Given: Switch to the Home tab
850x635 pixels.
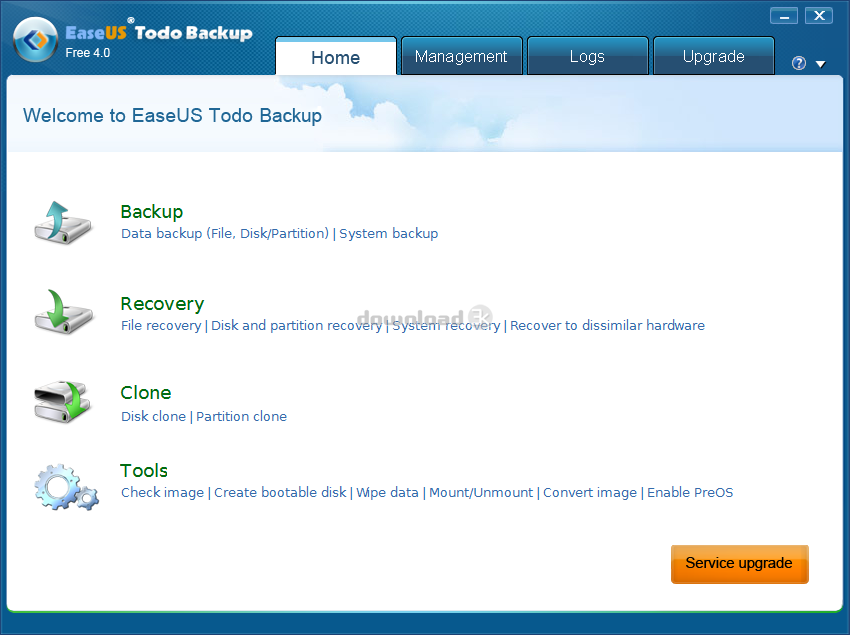Looking at the screenshot, I should [336, 56].
